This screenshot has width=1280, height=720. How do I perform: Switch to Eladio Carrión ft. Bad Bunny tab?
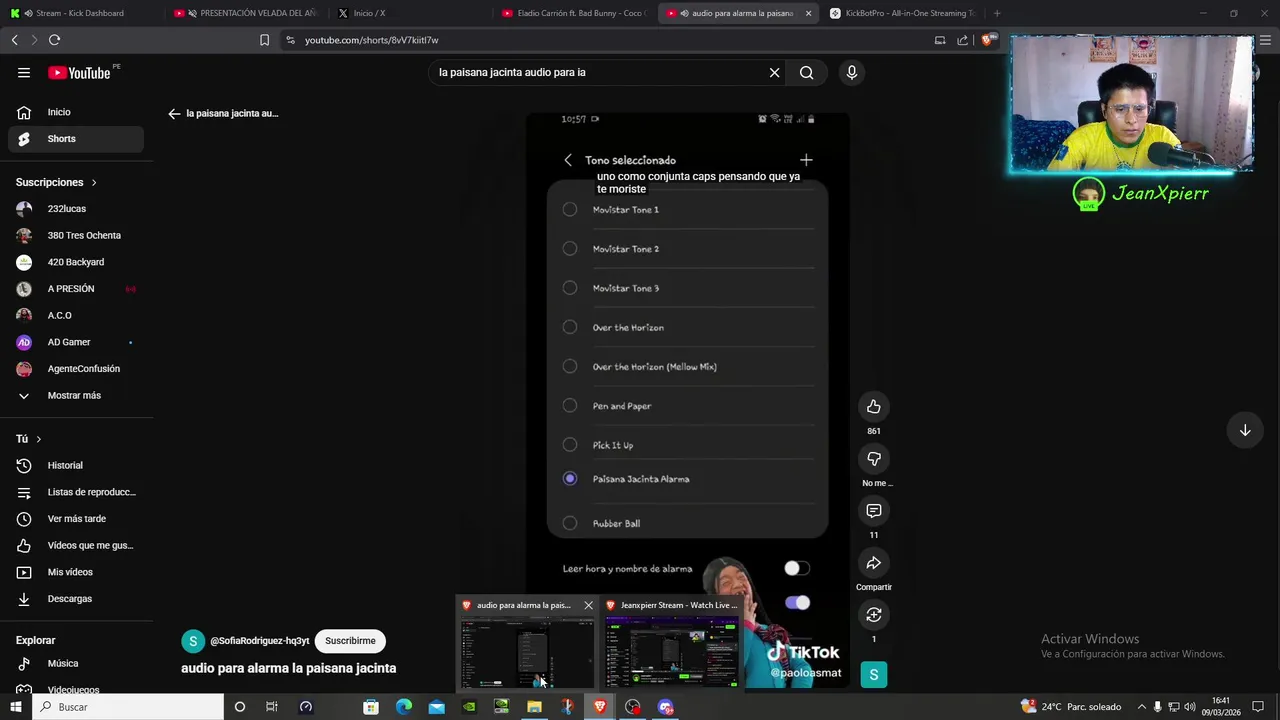574,13
